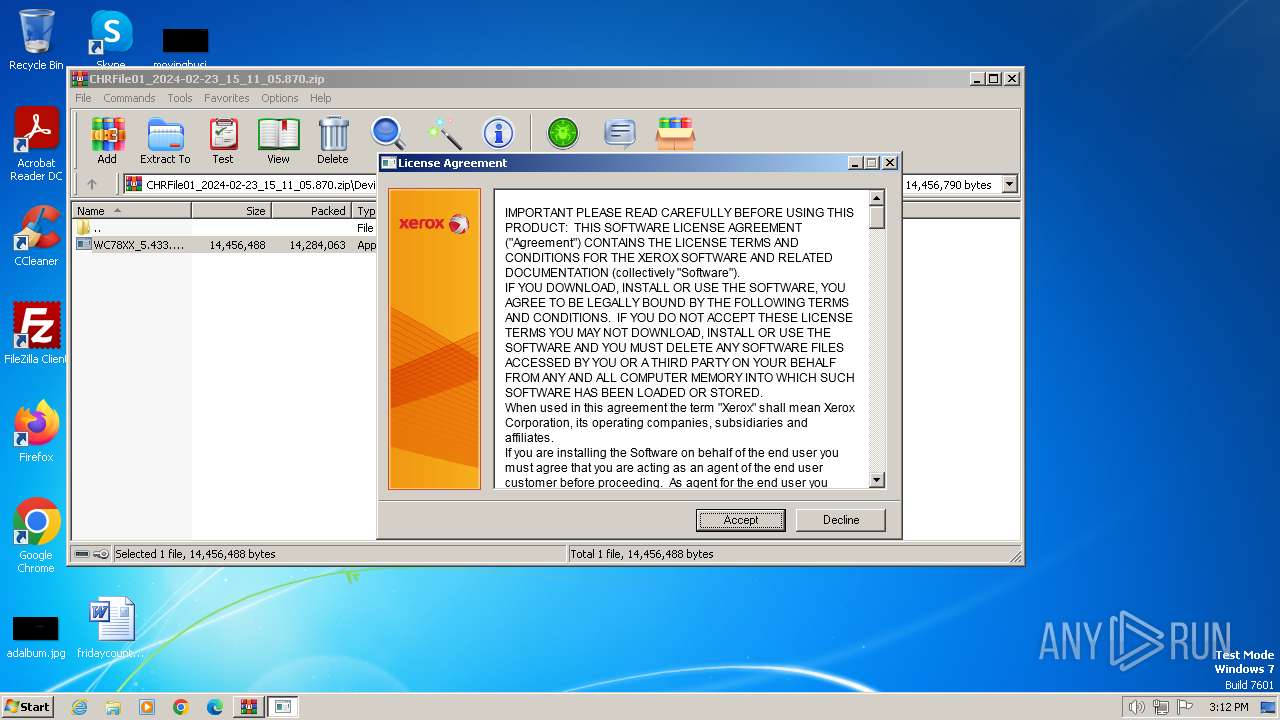
Task: Sort by the Packed column header
Action: click(311, 211)
